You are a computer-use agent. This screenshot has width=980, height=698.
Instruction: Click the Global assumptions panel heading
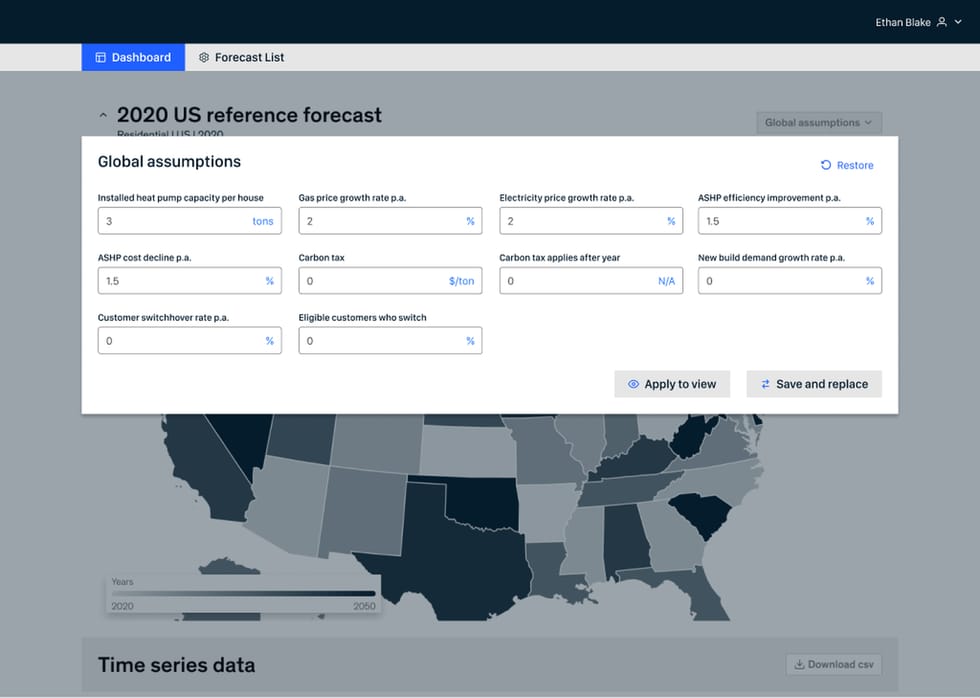(169, 162)
